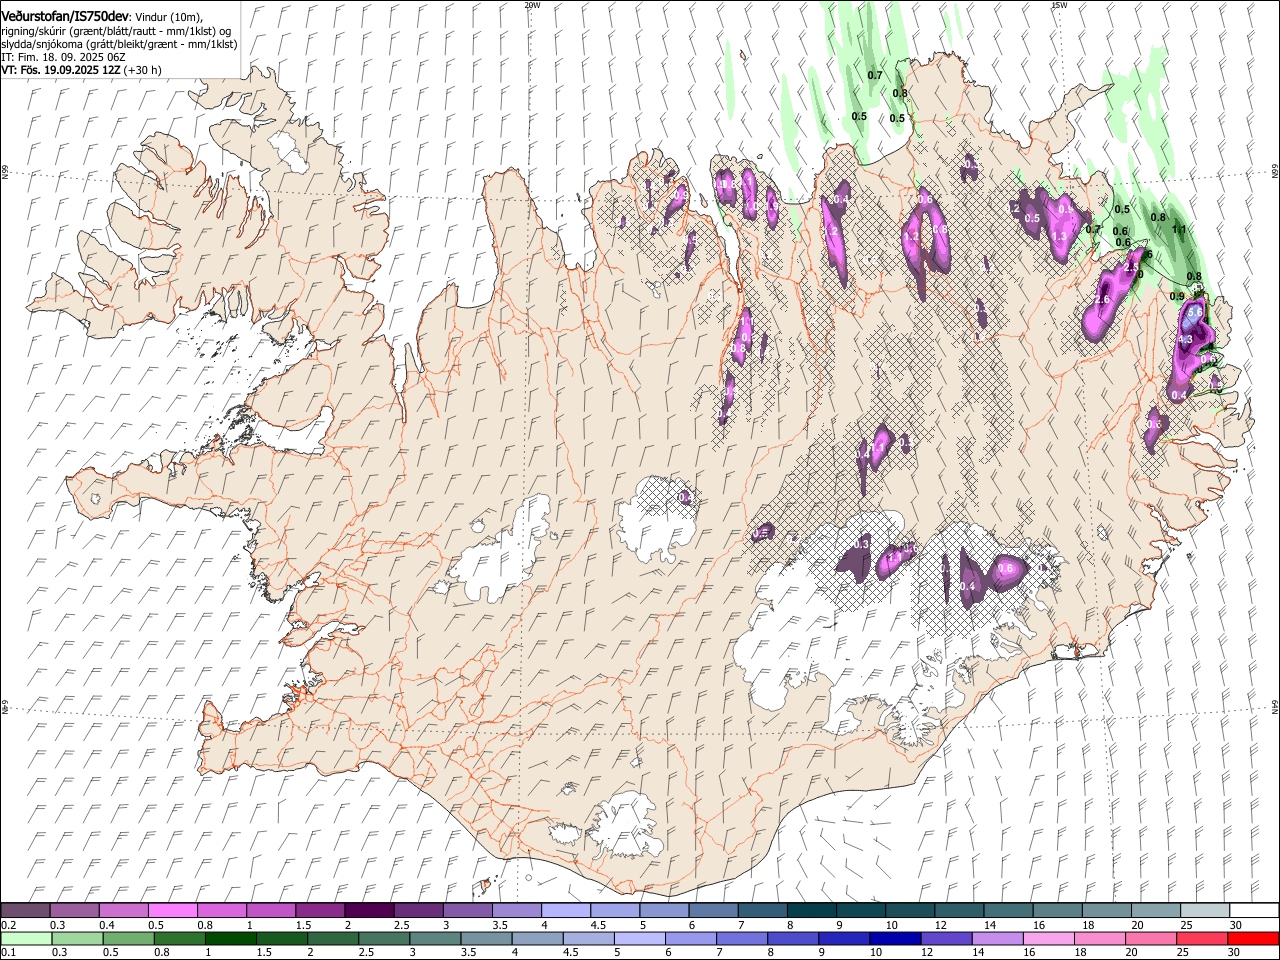Click the 'rigning/skúrir' legend description line

[x=116, y=31]
